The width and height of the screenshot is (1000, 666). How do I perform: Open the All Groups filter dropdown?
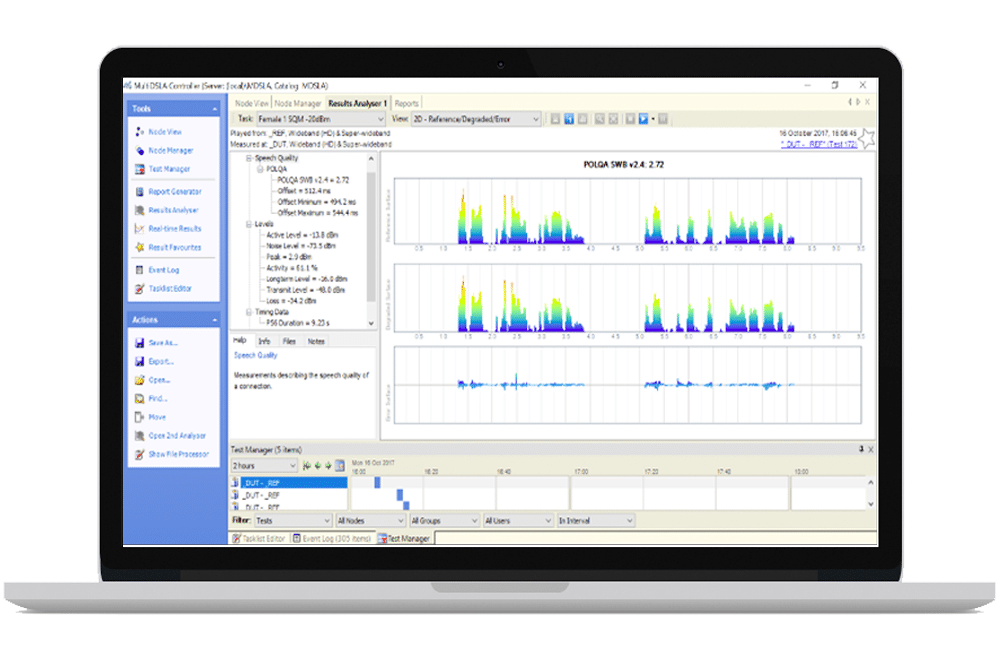click(445, 521)
